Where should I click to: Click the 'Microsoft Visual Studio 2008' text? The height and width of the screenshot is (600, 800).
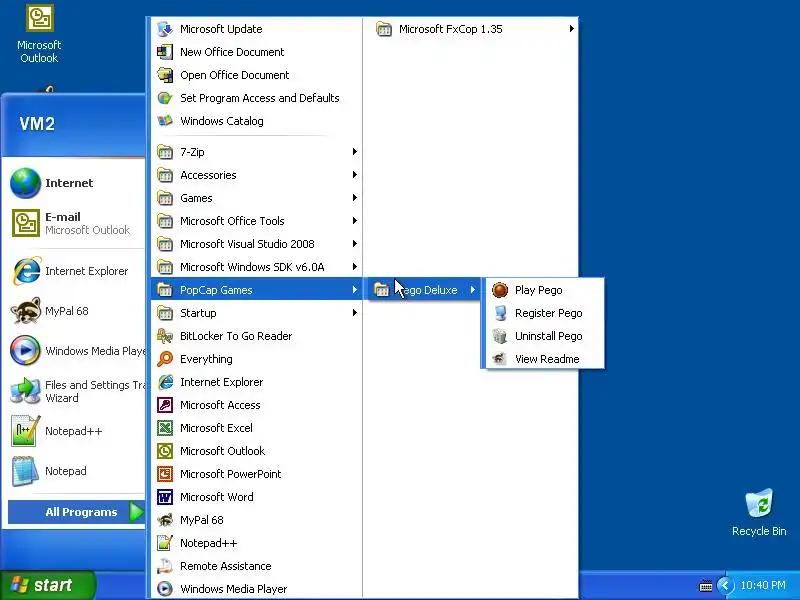tap(247, 244)
